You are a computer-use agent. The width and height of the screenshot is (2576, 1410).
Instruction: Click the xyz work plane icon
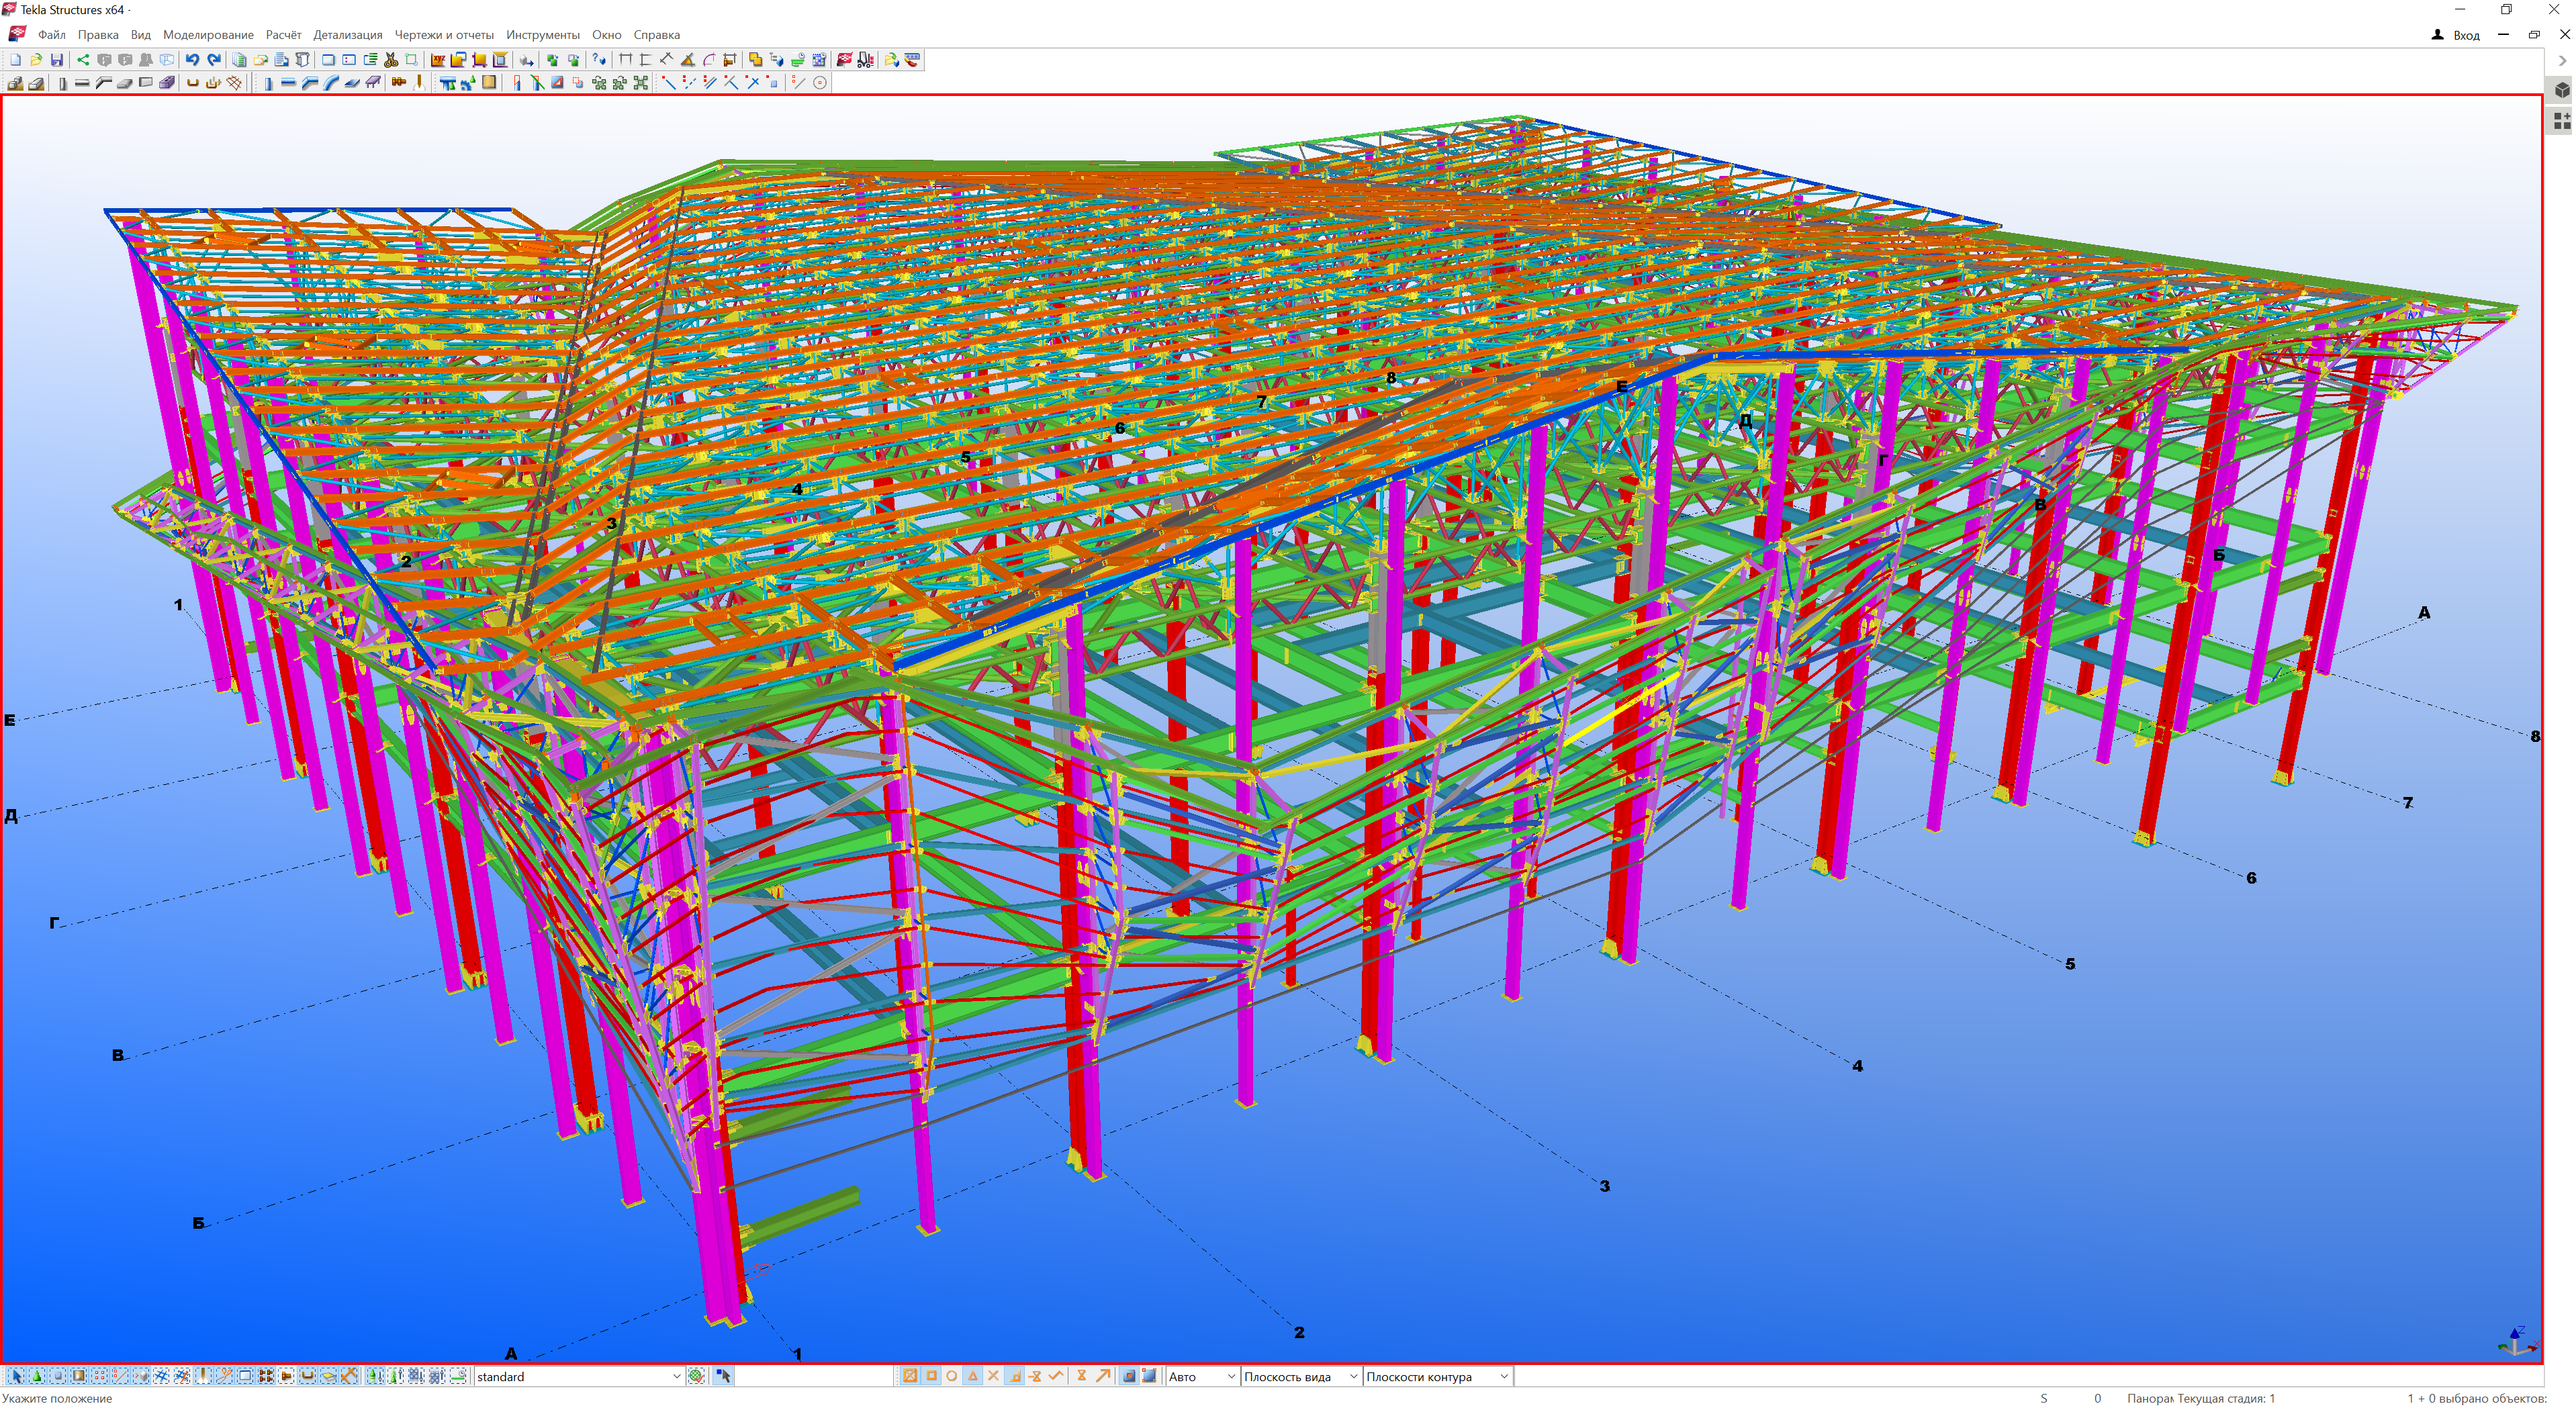(439, 60)
